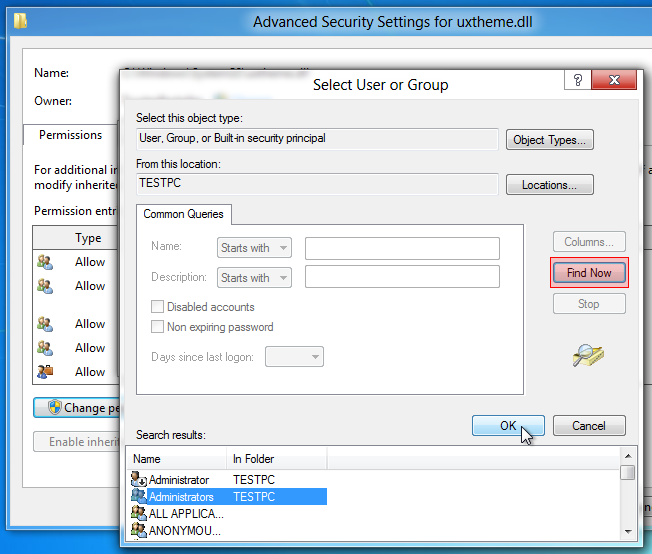Open the Locations chooser
The width and height of the screenshot is (652, 554).
(549, 185)
